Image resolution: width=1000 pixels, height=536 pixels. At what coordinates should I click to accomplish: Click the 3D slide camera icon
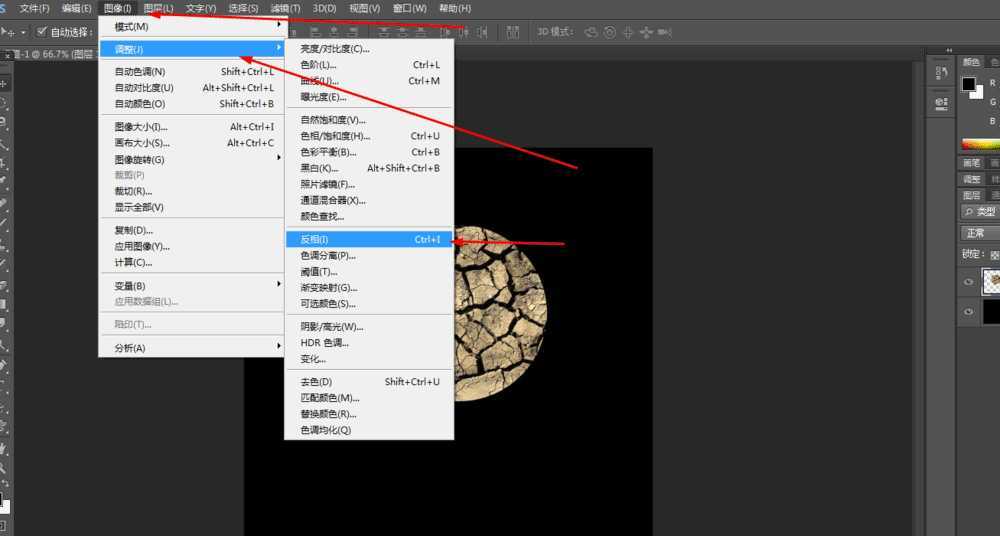[648, 32]
